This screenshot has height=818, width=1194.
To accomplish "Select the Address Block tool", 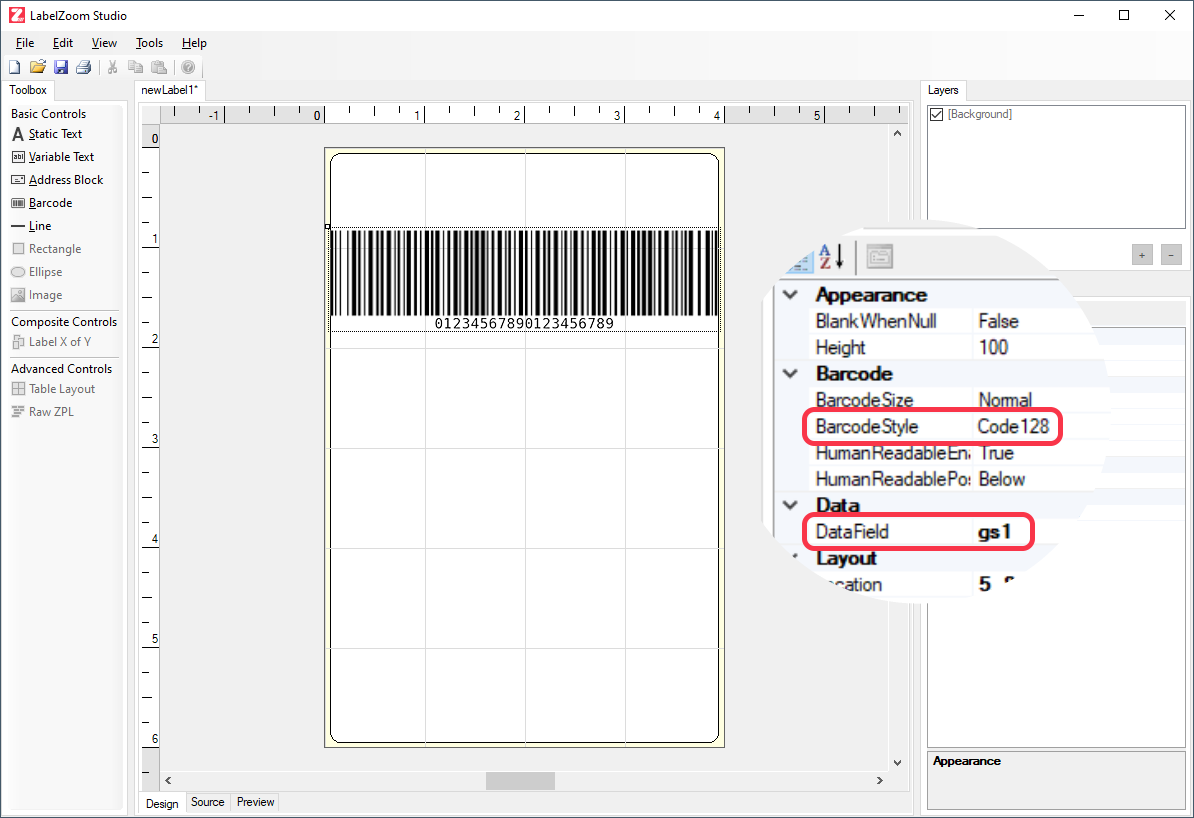I will [x=58, y=180].
